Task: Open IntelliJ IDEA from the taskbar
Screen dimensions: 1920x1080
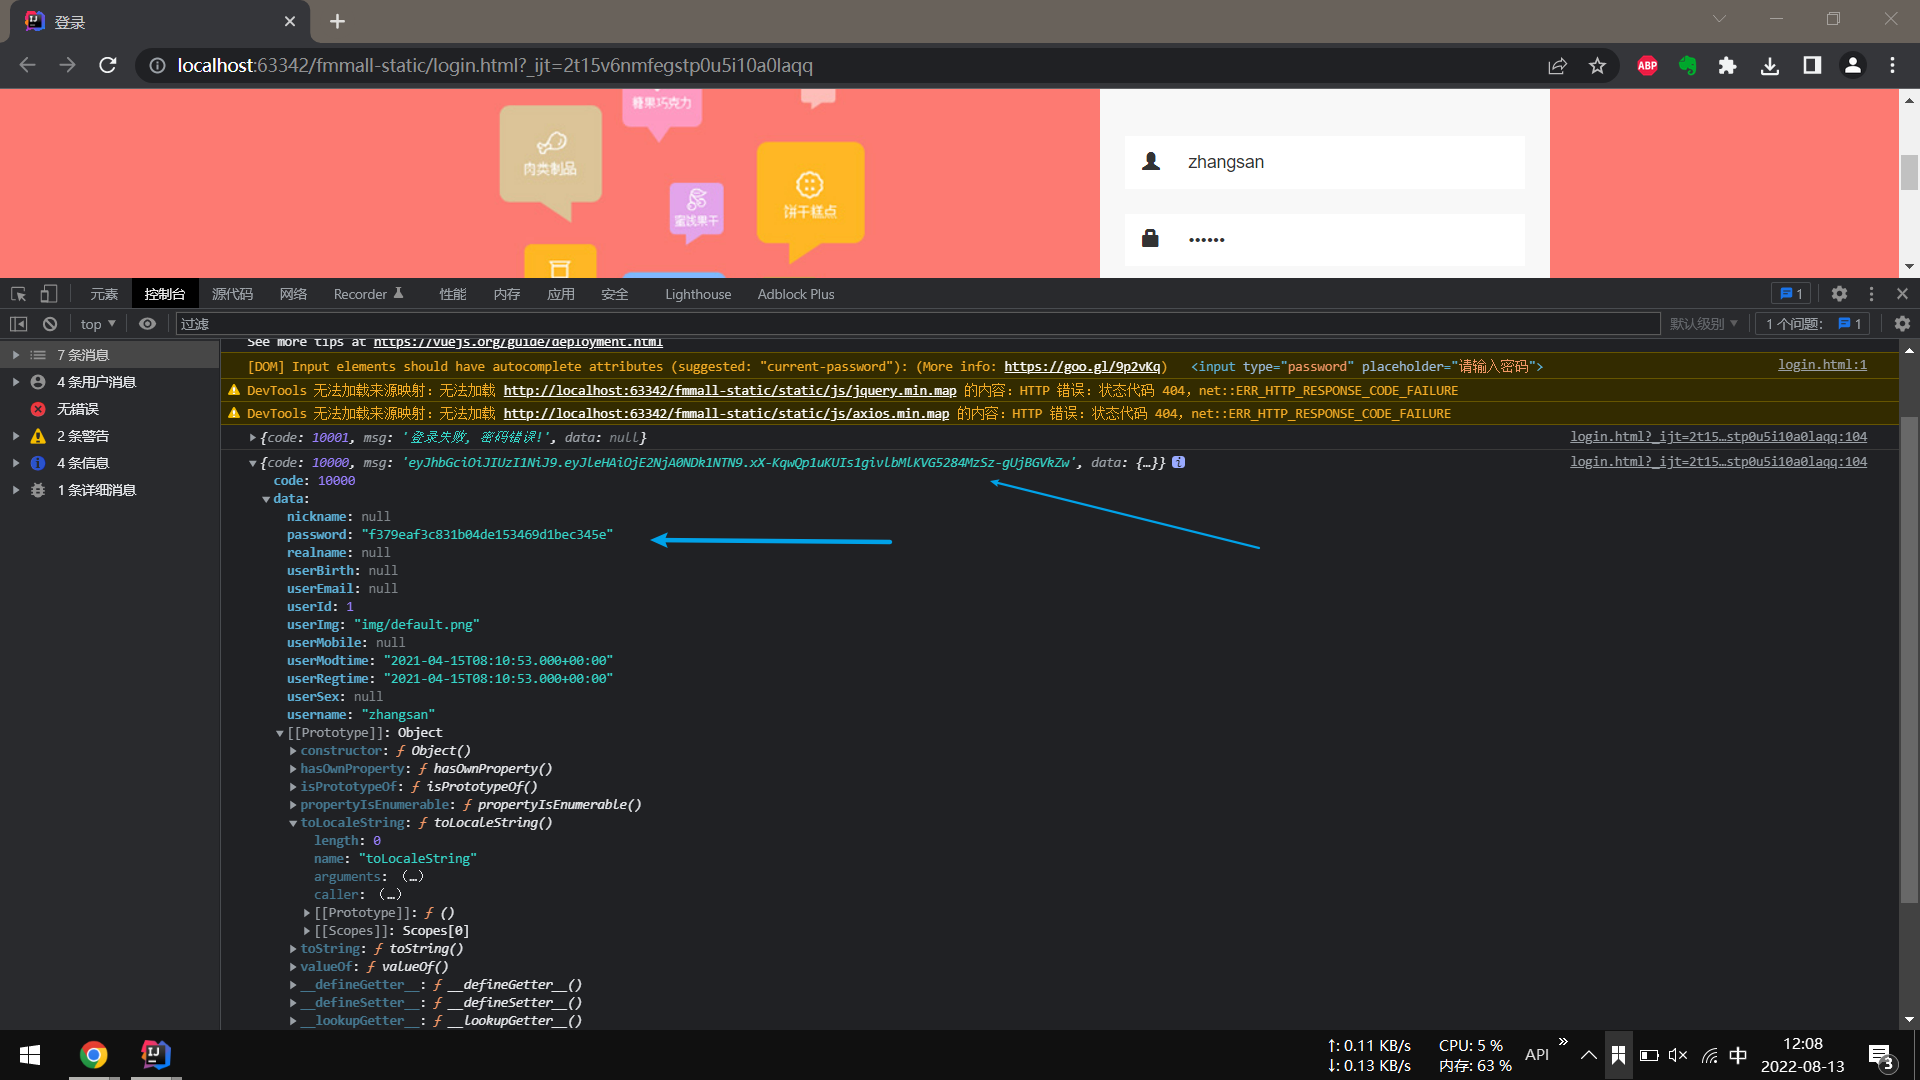Action: pos(155,1055)
